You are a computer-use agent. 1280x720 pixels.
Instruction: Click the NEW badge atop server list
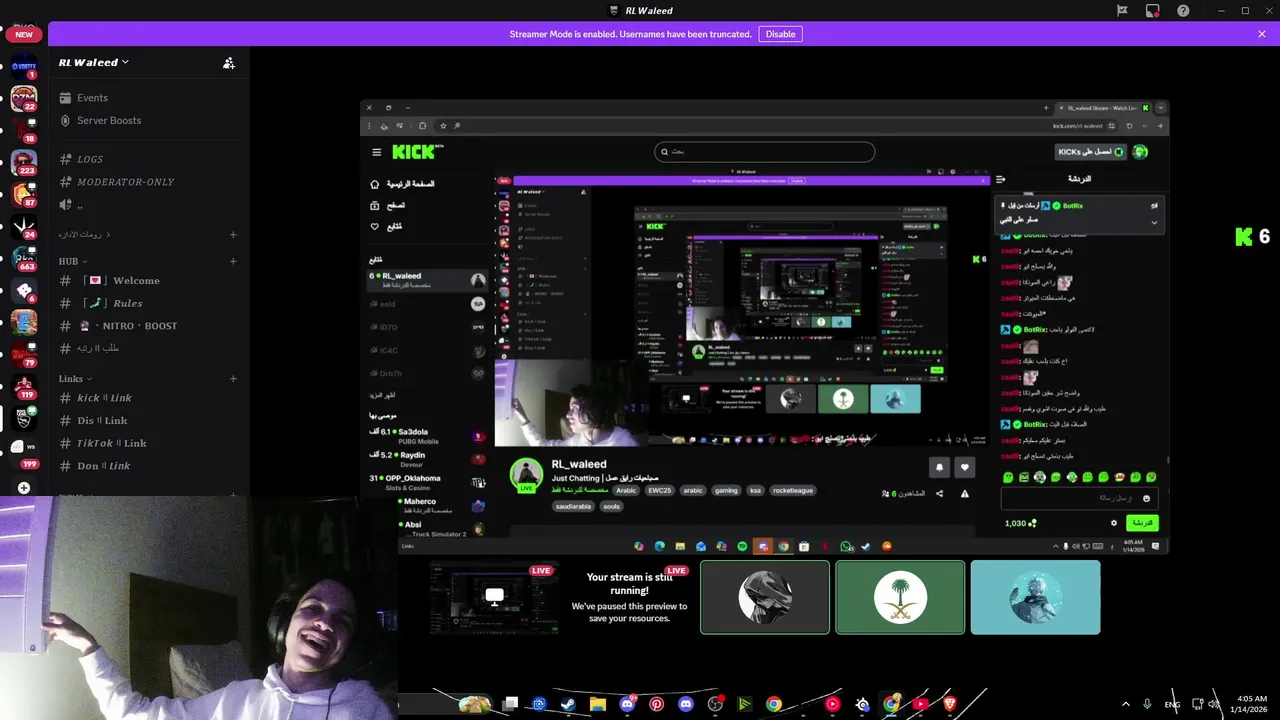pos(24,34)
